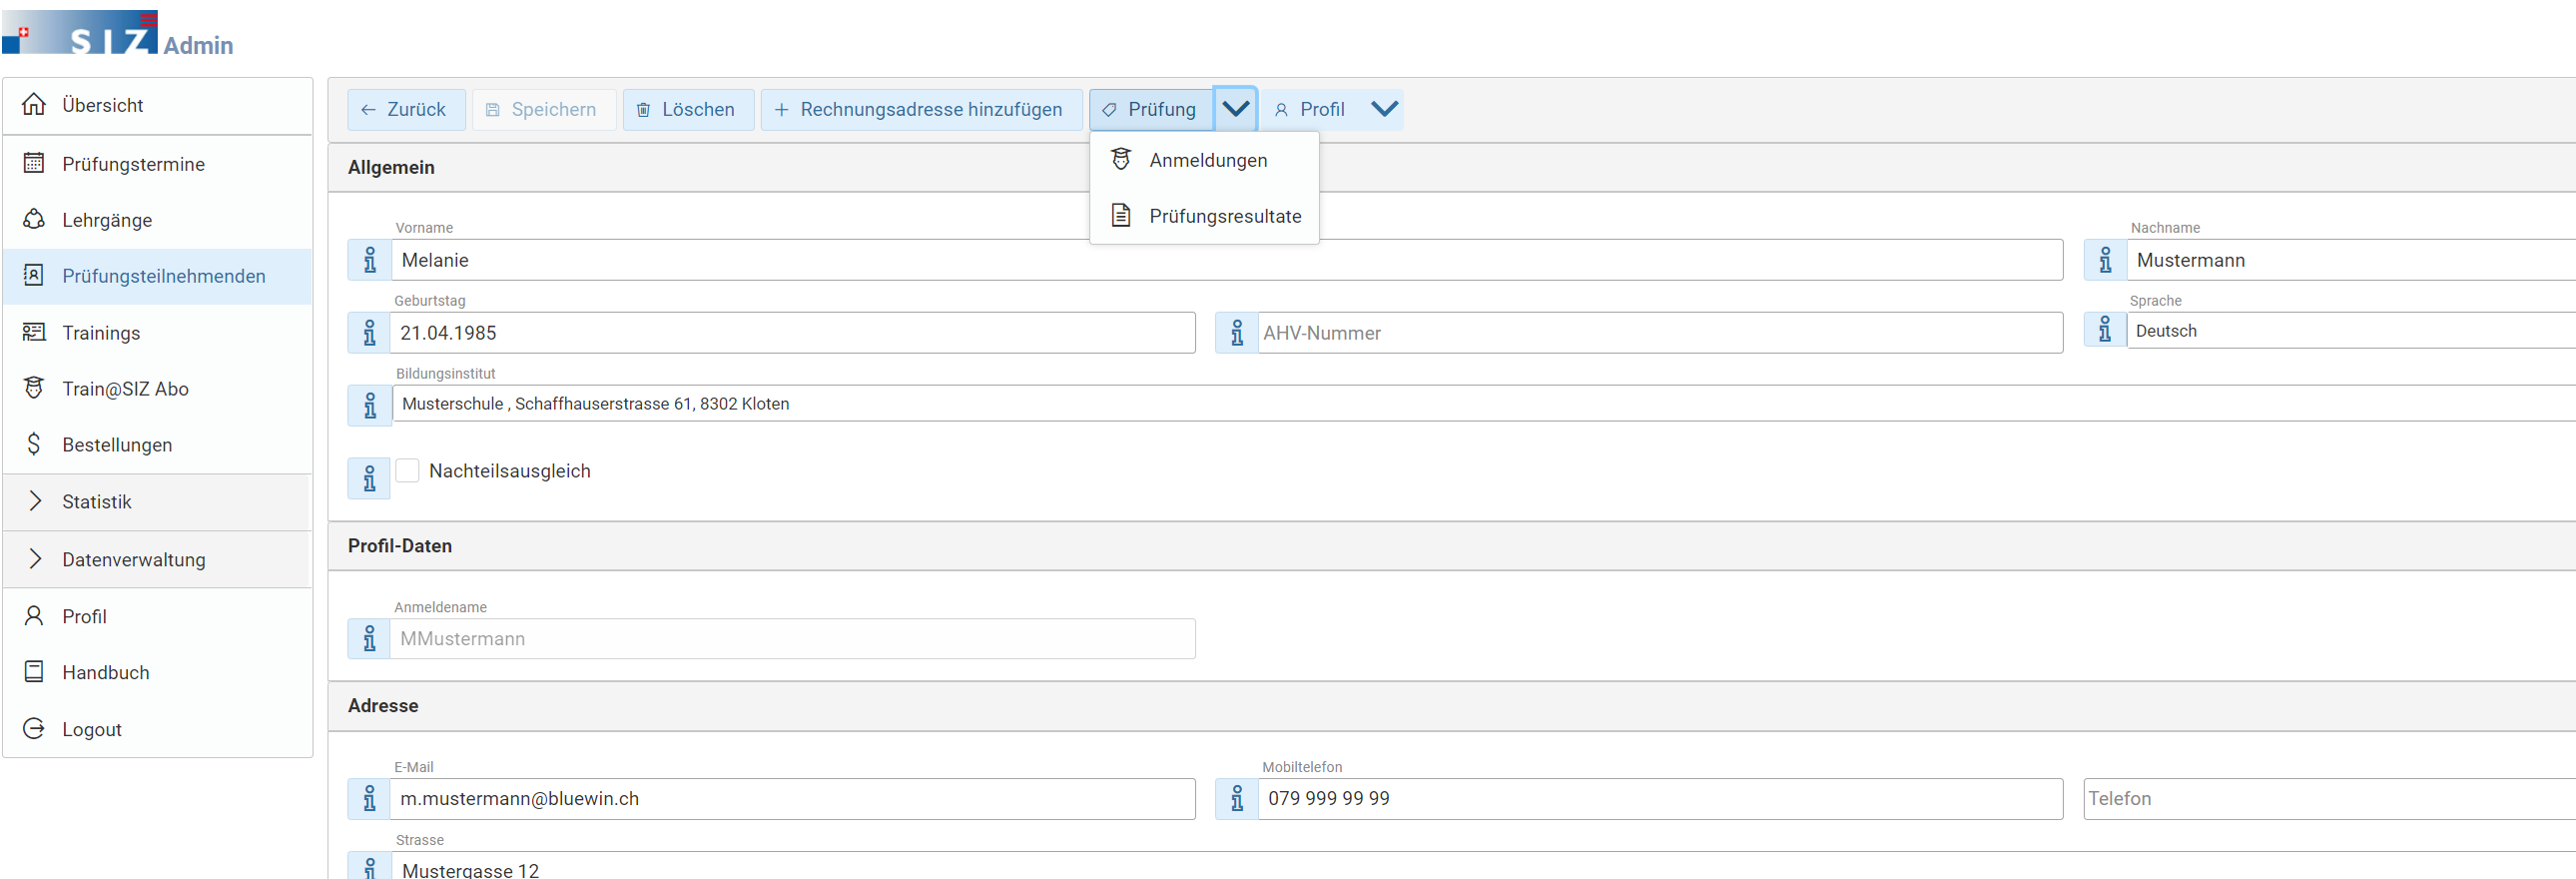2576x879 pixels.
Task: Click the Logout arrow icon
Action: tap(34, 728)
